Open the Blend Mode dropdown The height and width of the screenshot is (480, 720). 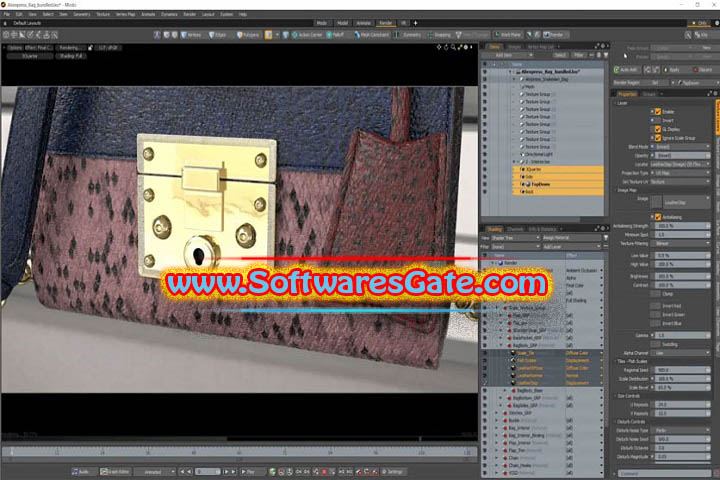[682, 147]
